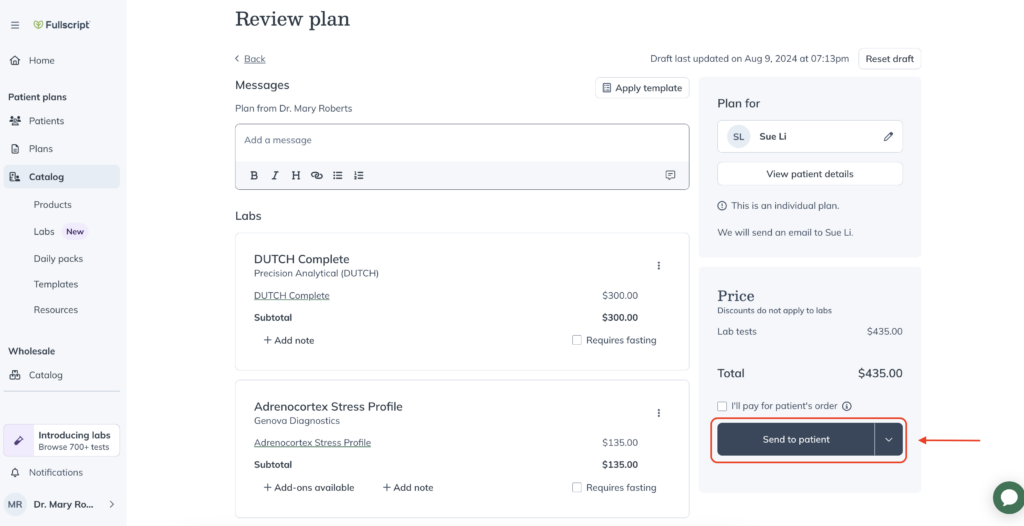1024x526 pixels.
Task: Show info about paying for patient's order
Action: (x=847, y=406)
